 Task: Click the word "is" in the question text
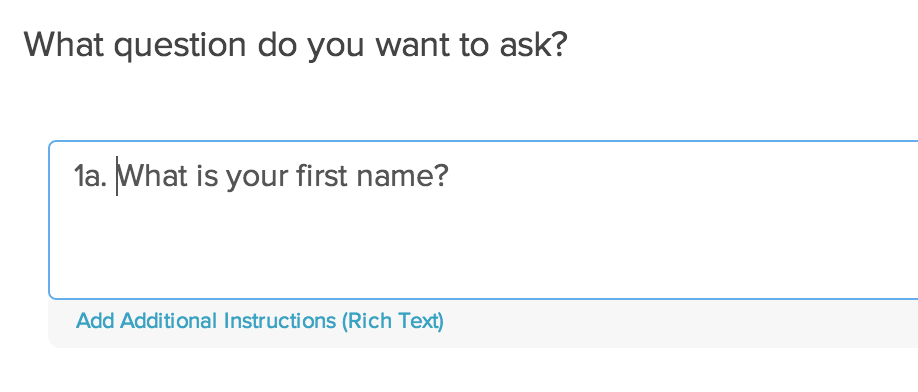pos(207,176)
